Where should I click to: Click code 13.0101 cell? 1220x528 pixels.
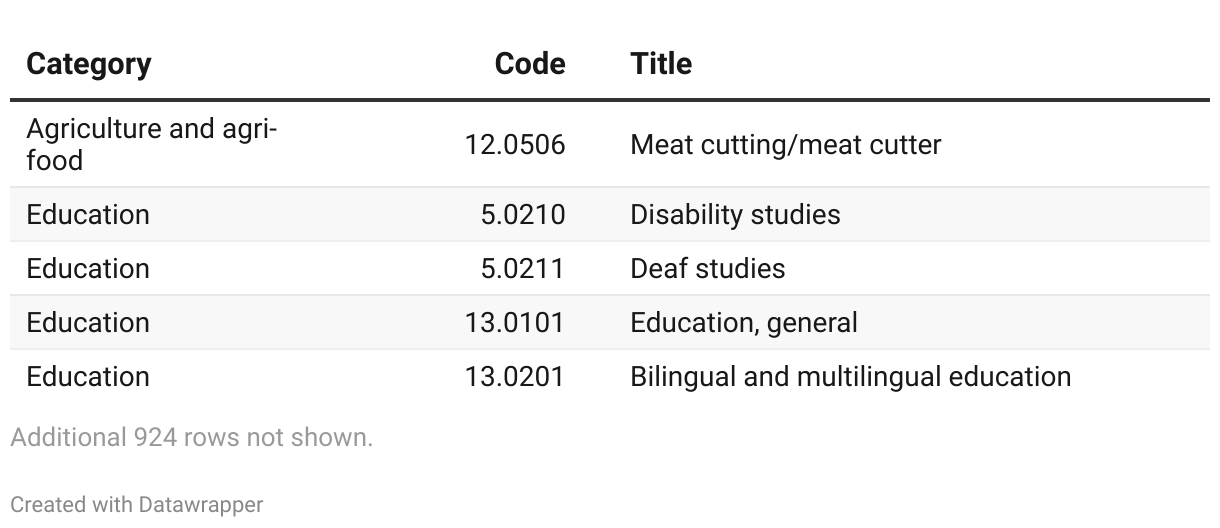[x=514, y=323]
